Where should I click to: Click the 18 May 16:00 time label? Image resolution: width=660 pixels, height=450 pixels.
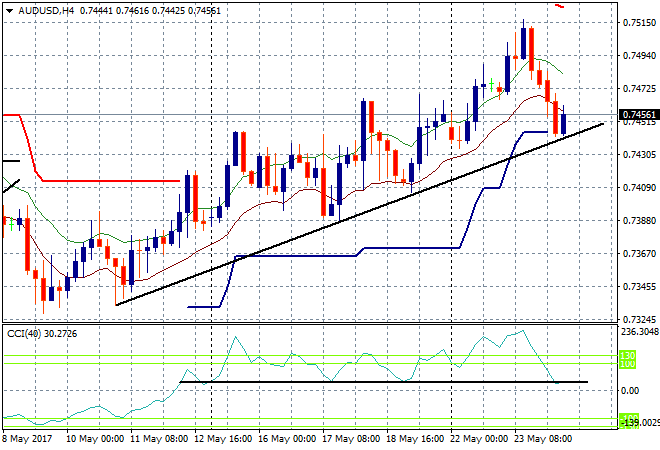(x=415, y=439)
